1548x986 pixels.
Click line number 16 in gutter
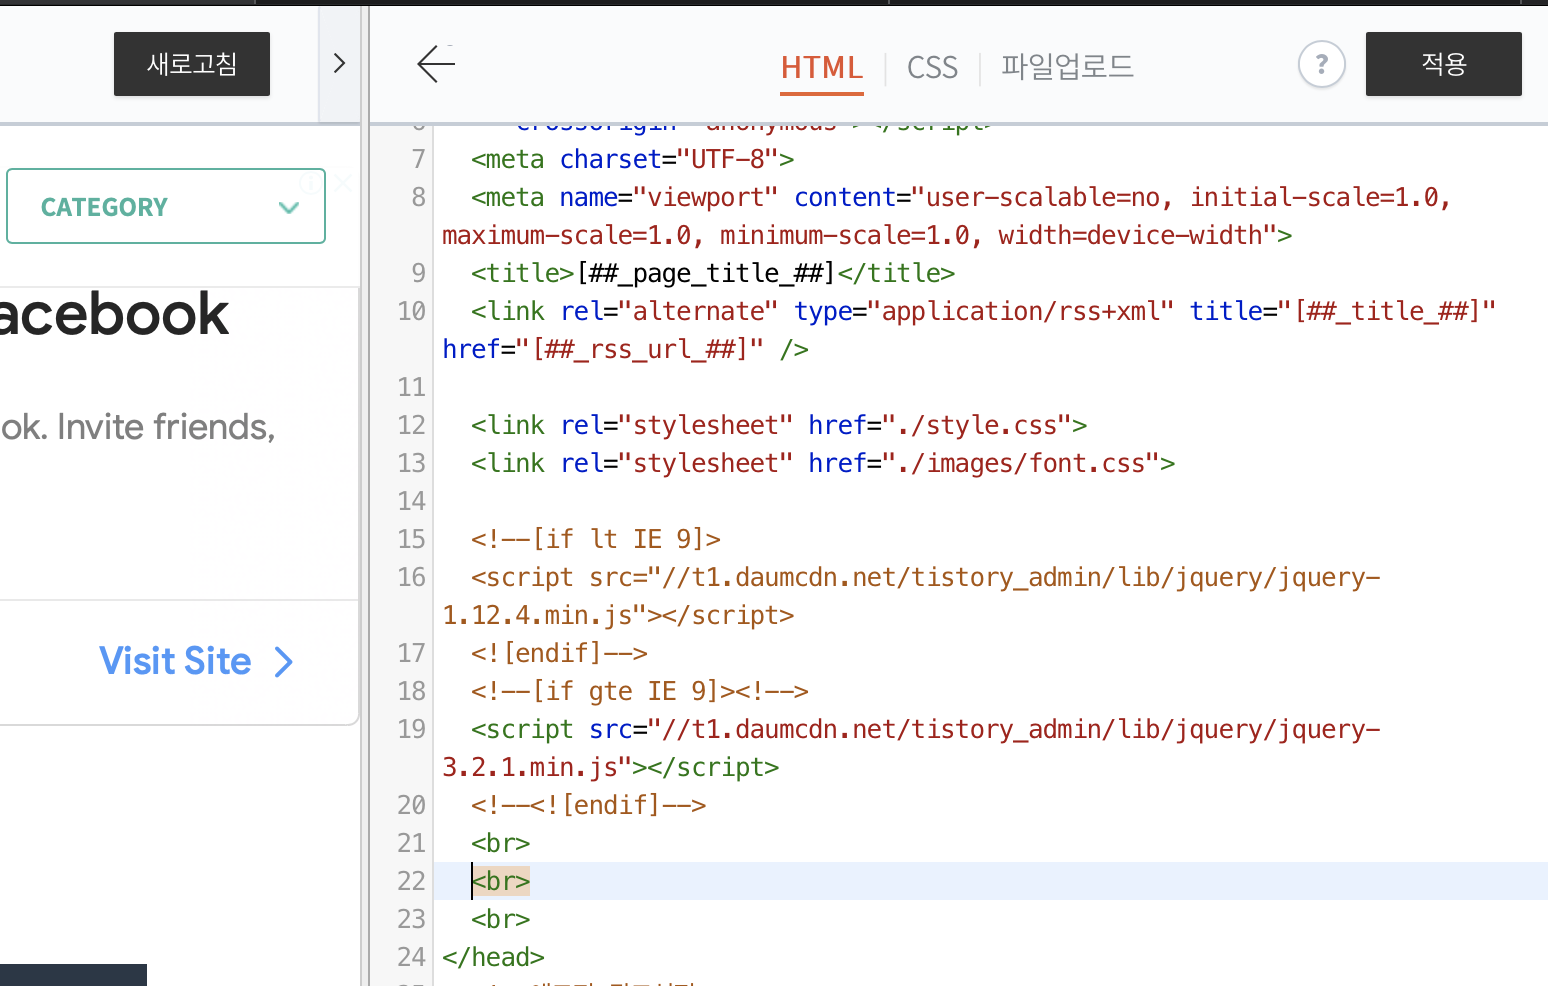tap(412, 577)
